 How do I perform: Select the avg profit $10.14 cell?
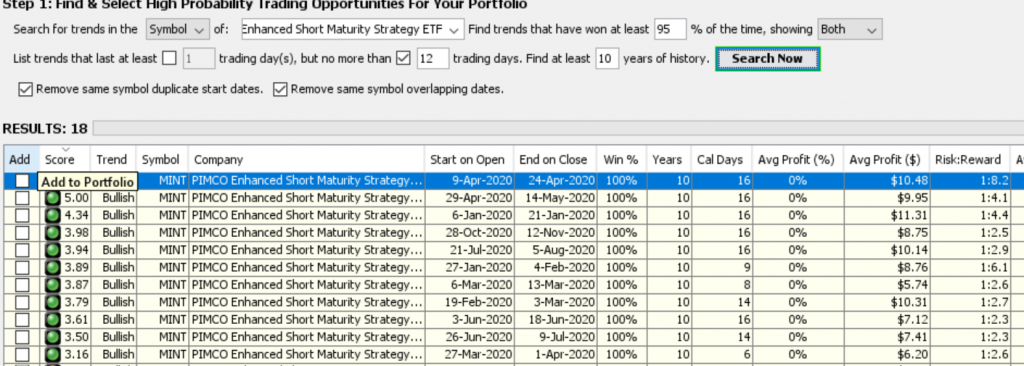pyautogui.click(x=886, y=250)
